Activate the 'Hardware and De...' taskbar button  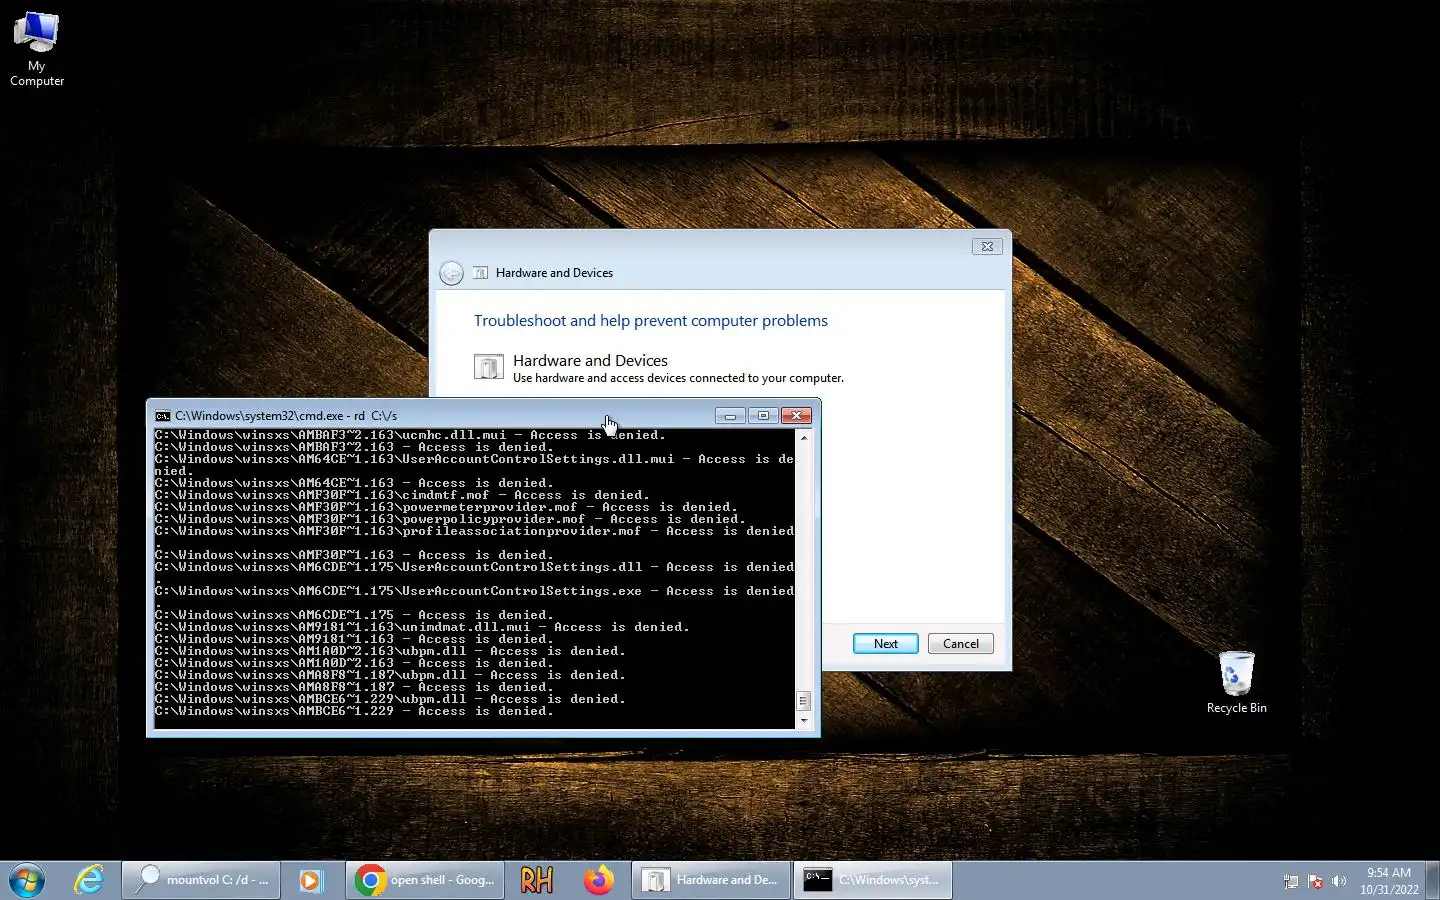(x=711, y=880)
